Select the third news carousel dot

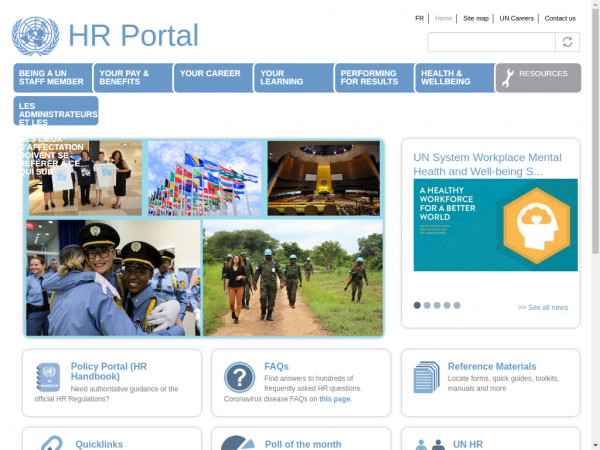437,305
